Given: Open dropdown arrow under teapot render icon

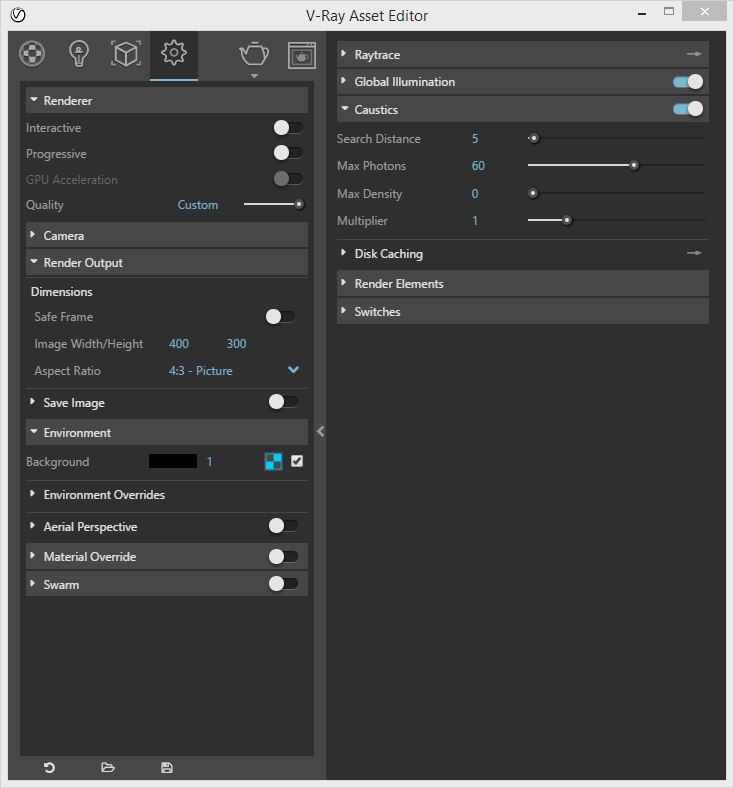Looking at the screenshot, I should tap(254, 76).
